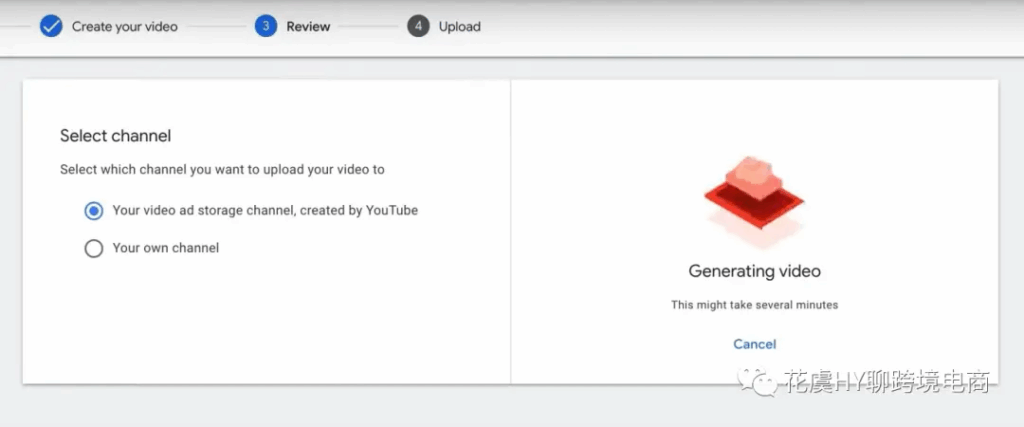Jump to the Upload step label
The height and width of the screenshot is (427, 1024).
tap(459, 26)
